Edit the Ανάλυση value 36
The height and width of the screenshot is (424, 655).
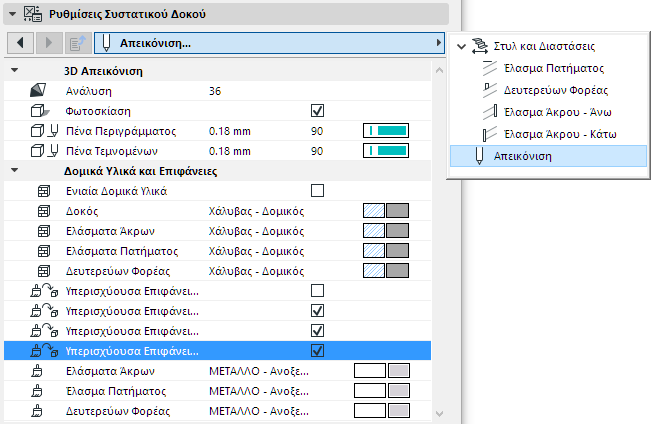pos(215,91)
